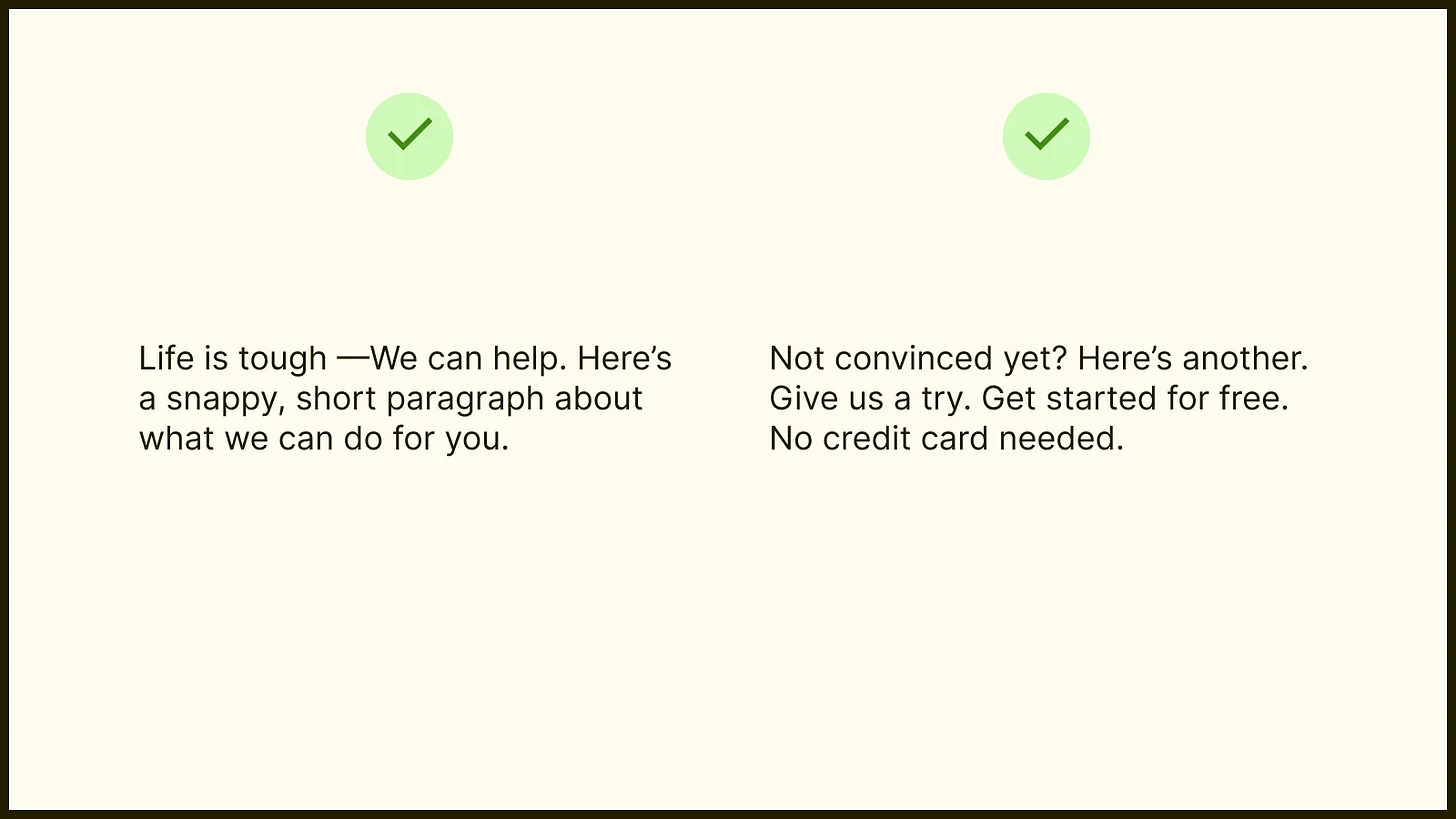Click the words "Life is tough"
This screenshot has height=819, width=1456.
[x=232, y=358]
